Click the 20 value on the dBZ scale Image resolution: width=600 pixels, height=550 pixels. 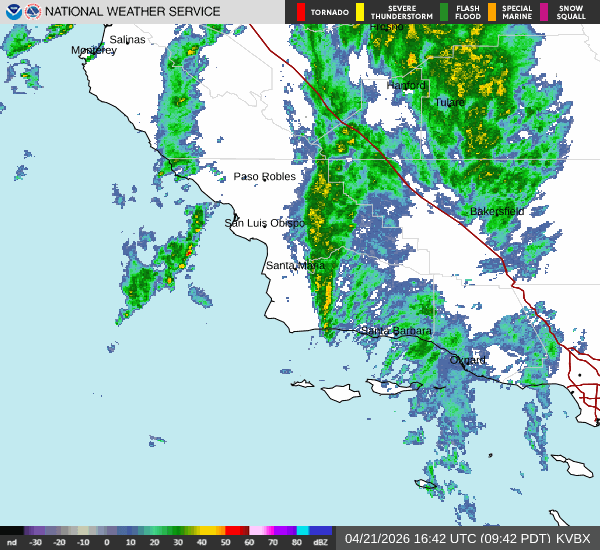(154, 542)
